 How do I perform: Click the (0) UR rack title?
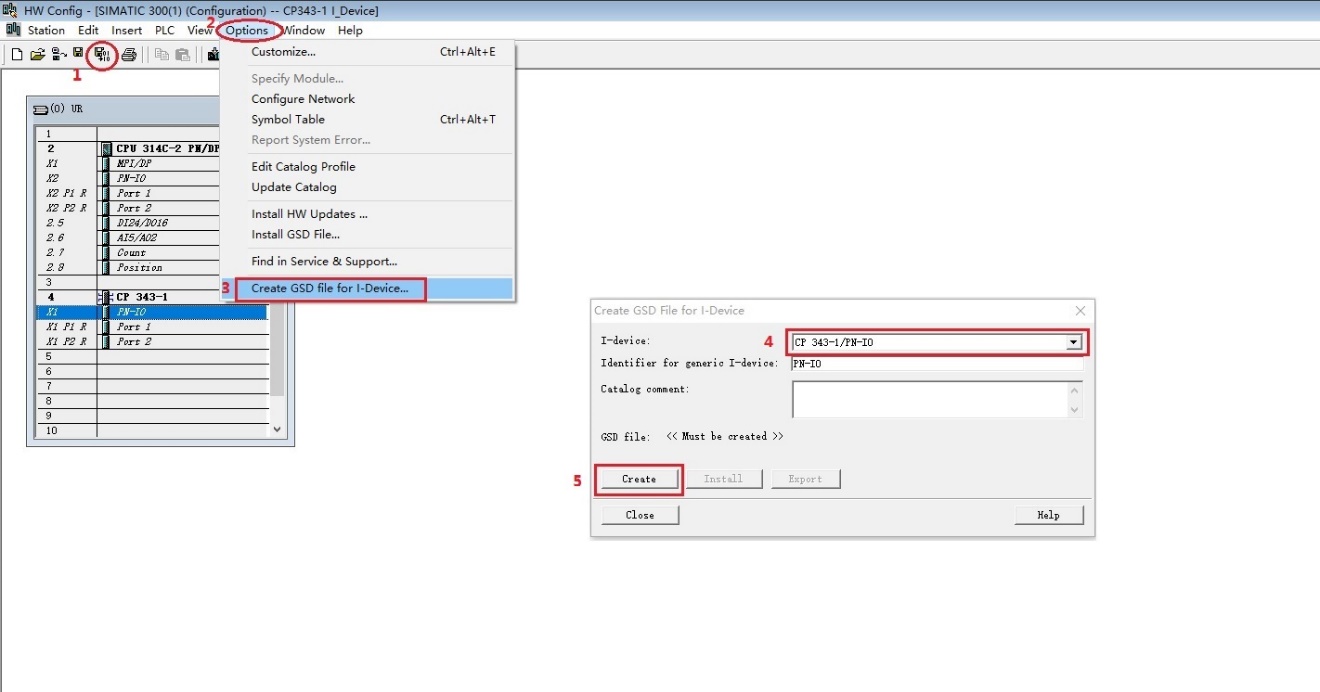point(68,108)
